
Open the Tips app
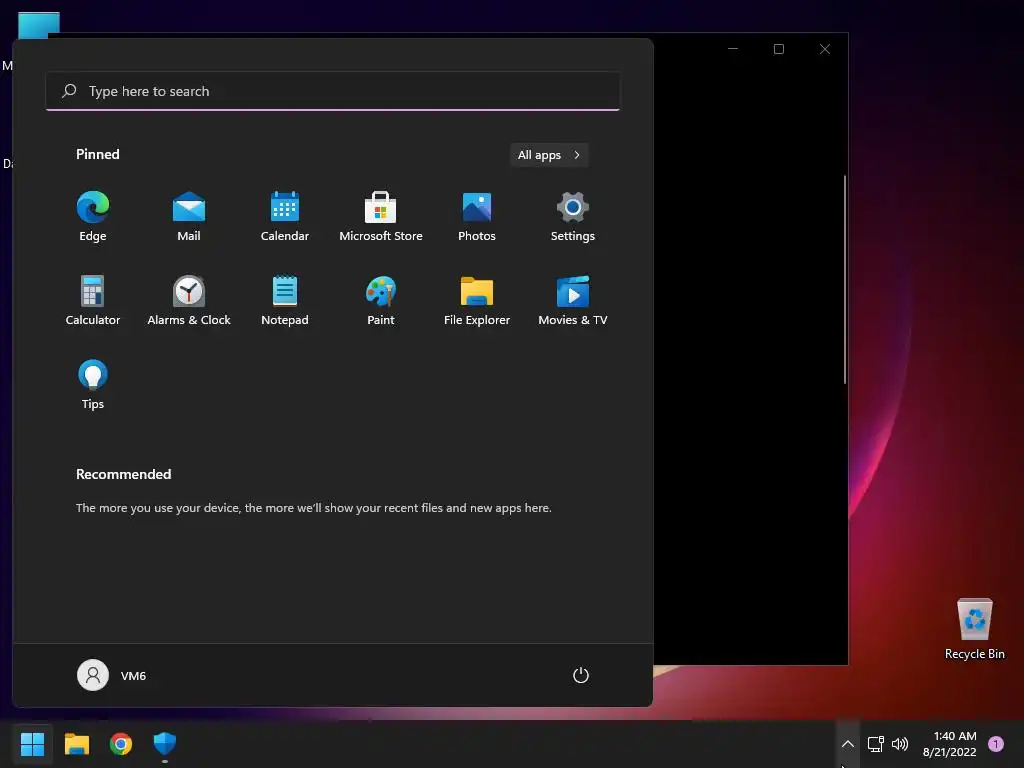93,385
